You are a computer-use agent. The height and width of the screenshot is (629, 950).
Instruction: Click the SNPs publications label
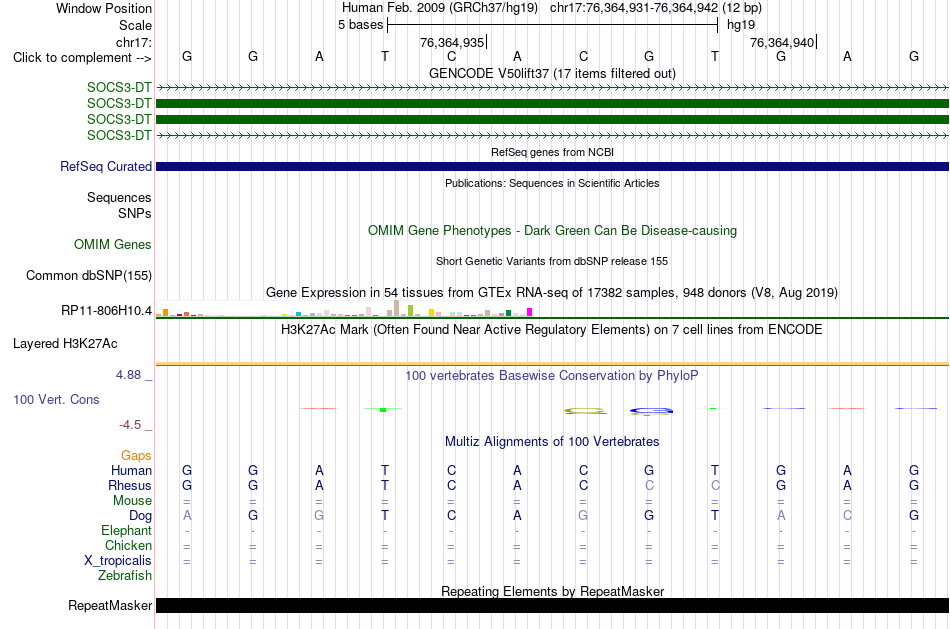pyautogui.click(x=135, y=213)
